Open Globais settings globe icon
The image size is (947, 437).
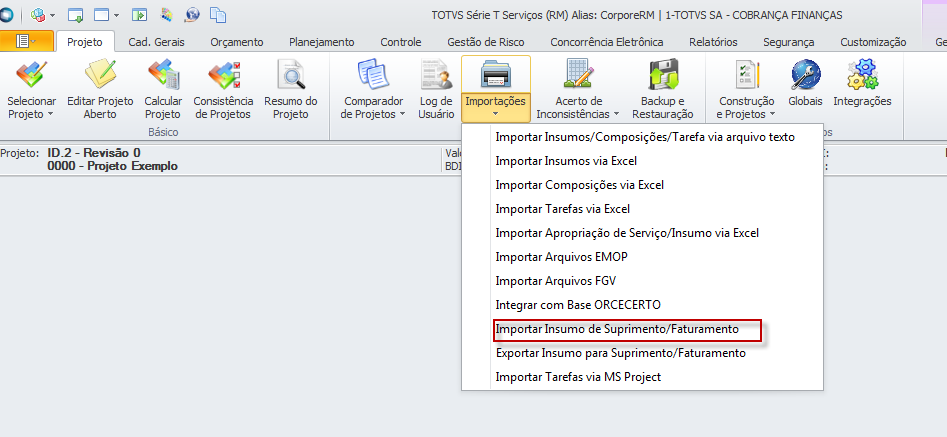coord(806,74)
